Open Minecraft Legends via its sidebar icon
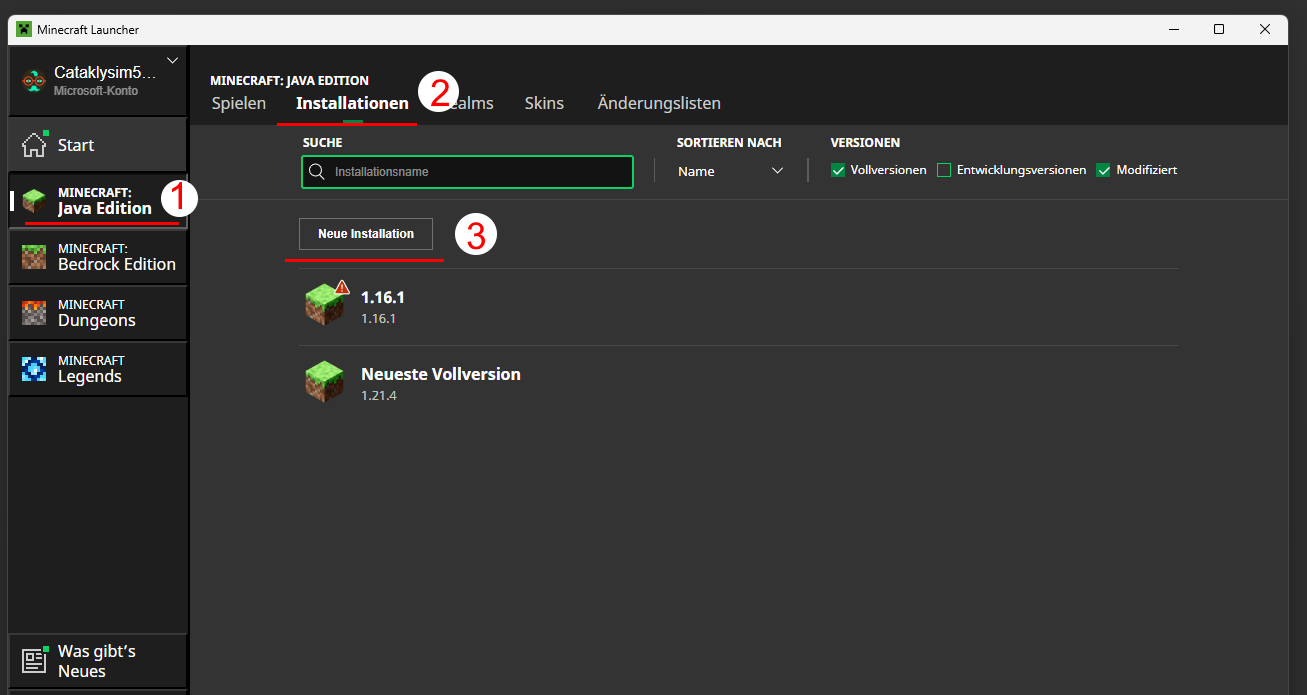This screenshot has width=1307, height=695. point(34,369)
